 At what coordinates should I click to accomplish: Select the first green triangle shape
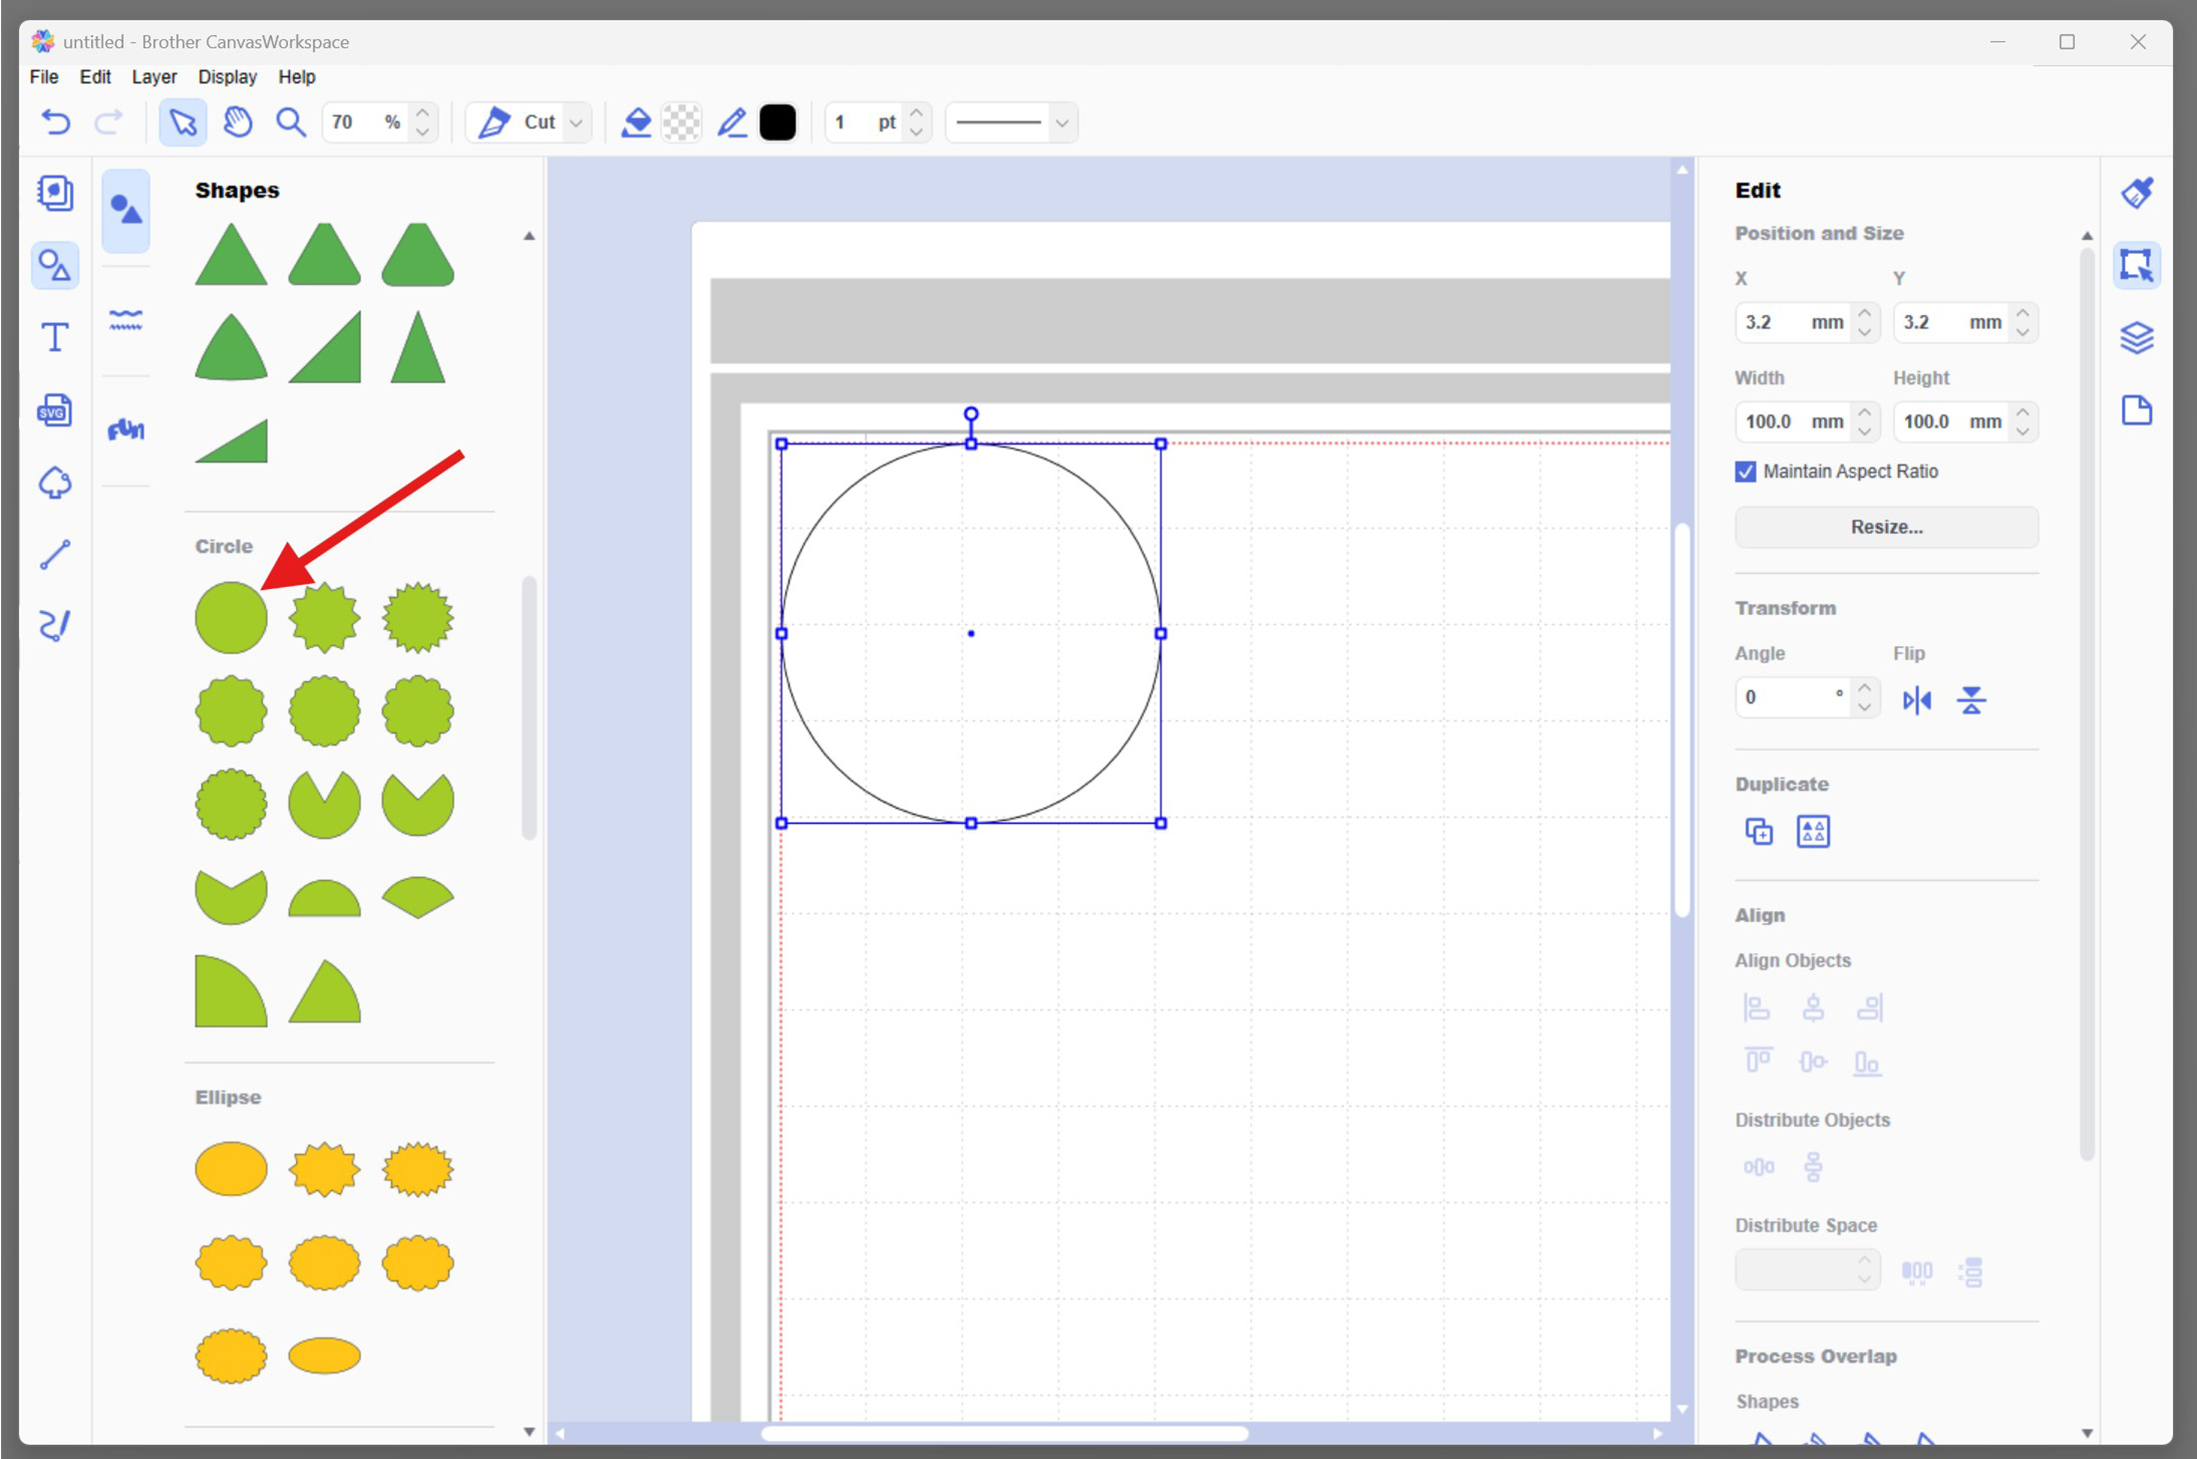pos(231,254)
